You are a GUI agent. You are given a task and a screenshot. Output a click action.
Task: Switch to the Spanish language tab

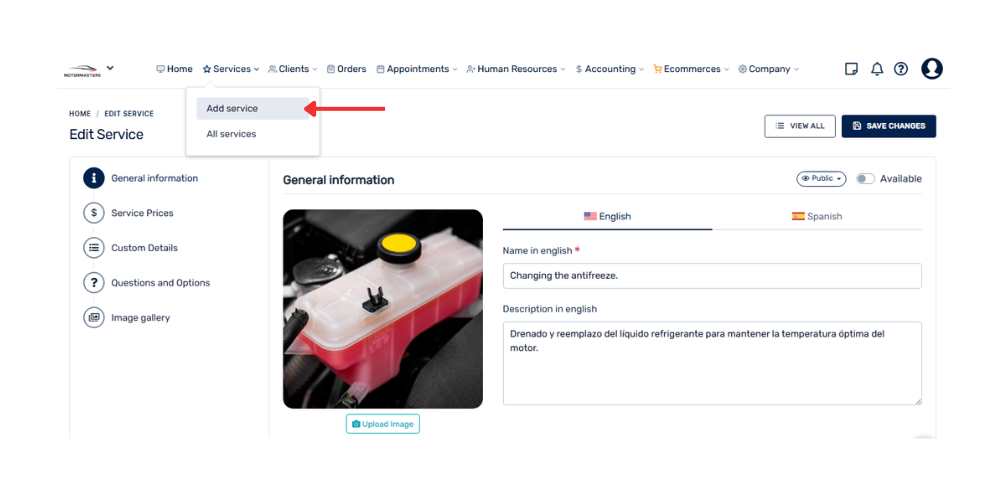[817, 216]
